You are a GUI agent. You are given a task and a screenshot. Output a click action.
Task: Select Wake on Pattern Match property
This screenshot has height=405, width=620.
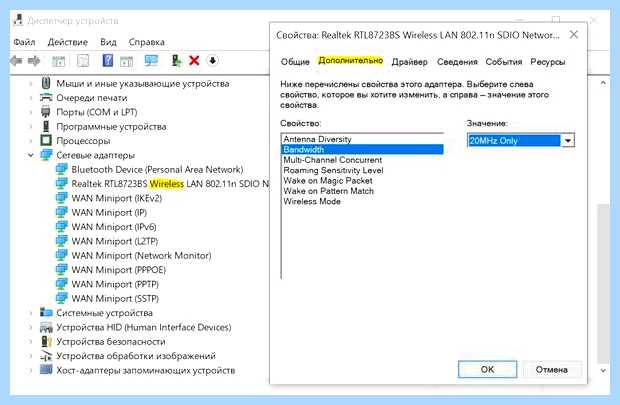[362, 191]
